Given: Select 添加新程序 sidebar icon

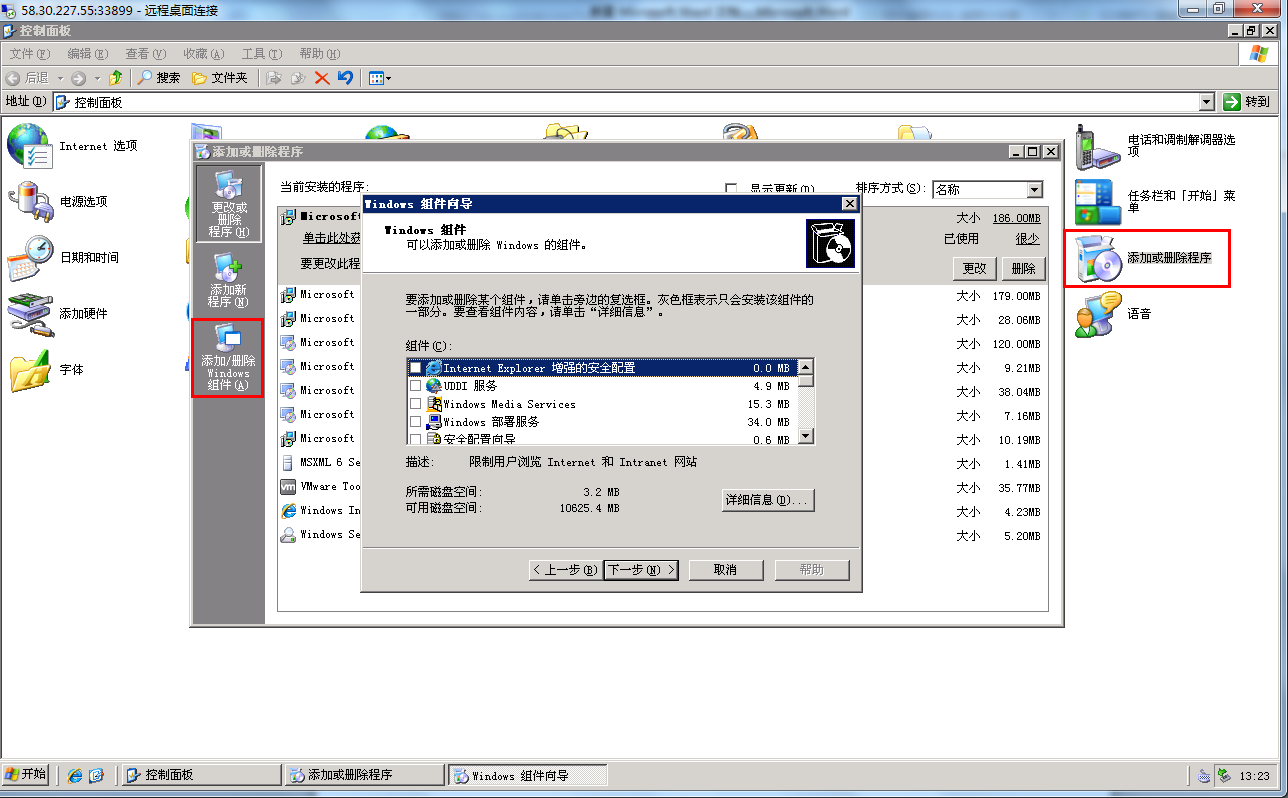Looking at the screenshot, I should 228,280.
